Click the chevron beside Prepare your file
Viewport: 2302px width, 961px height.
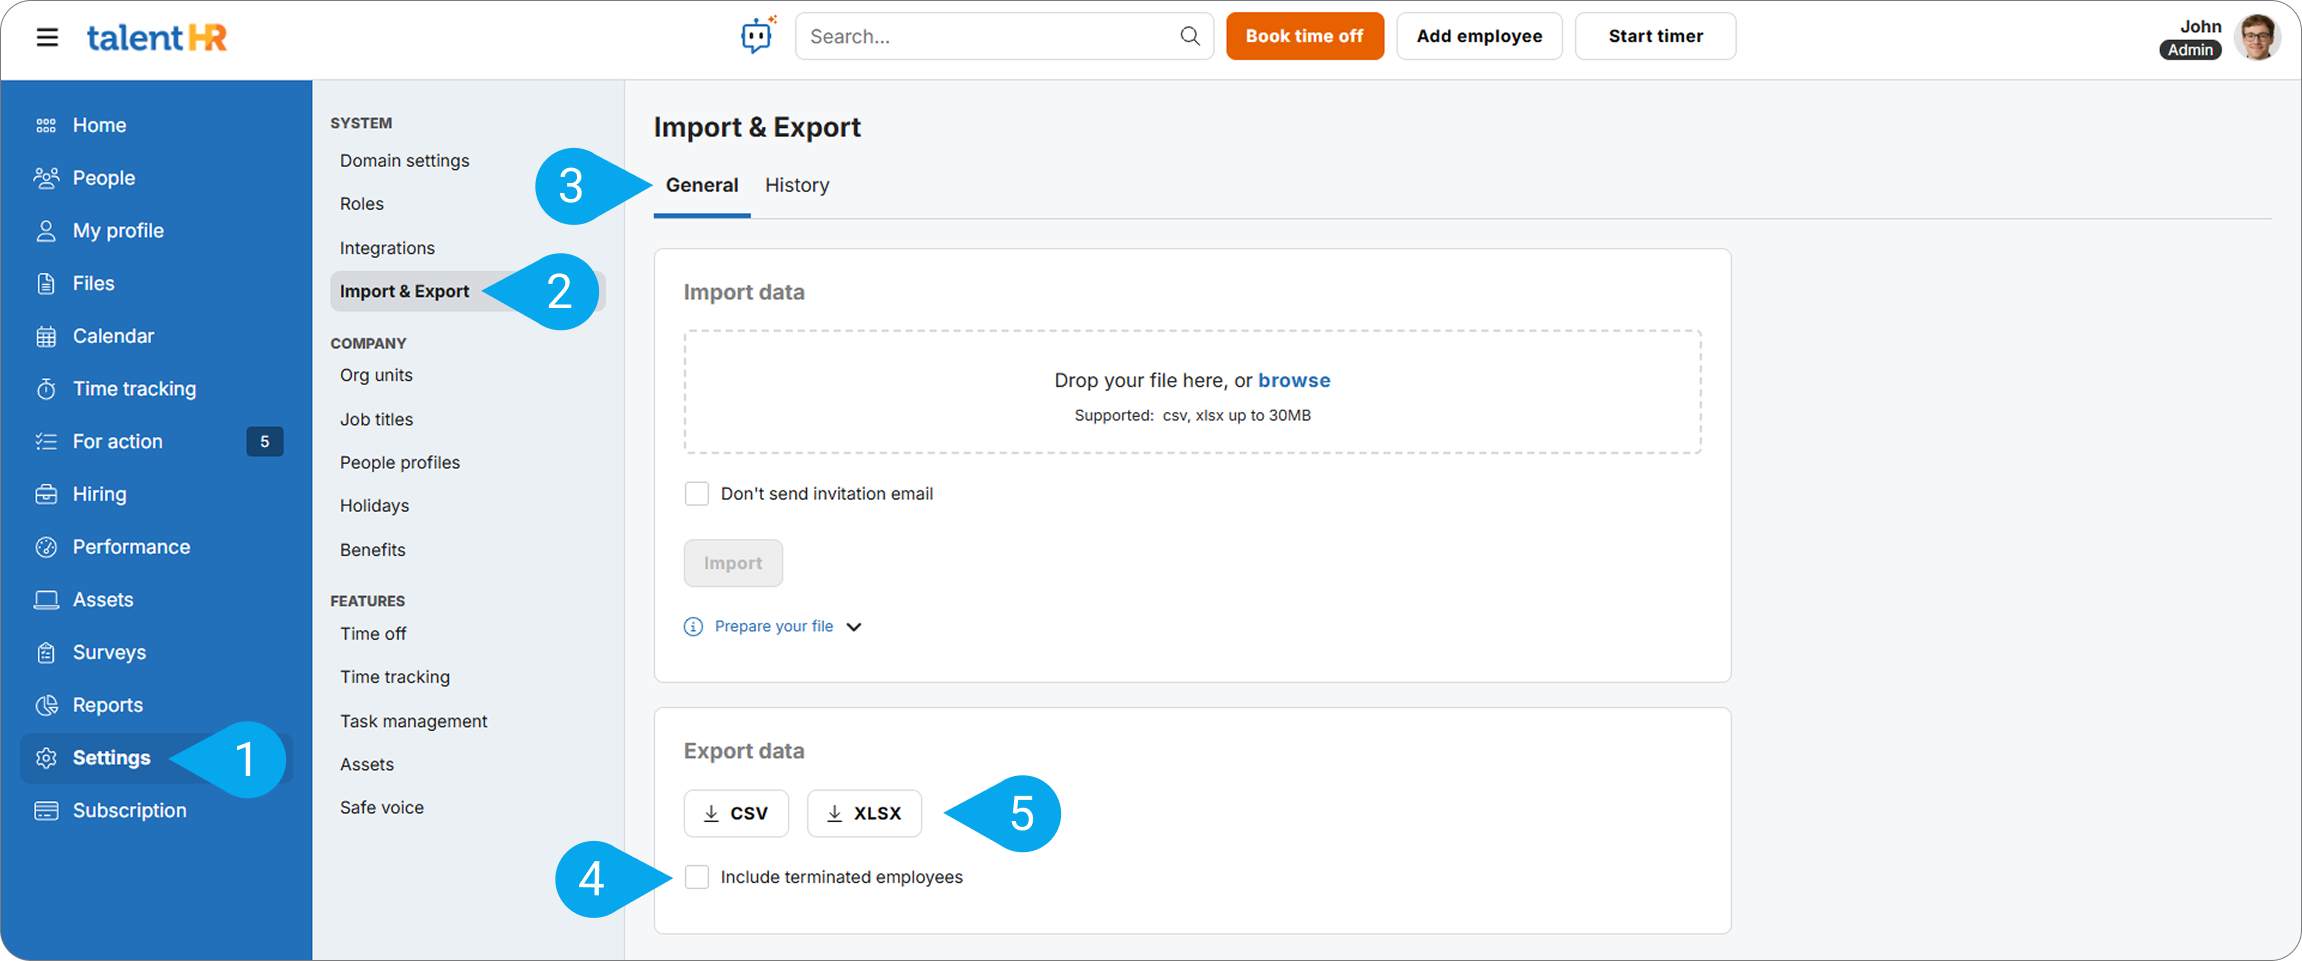tap(854, 627)
